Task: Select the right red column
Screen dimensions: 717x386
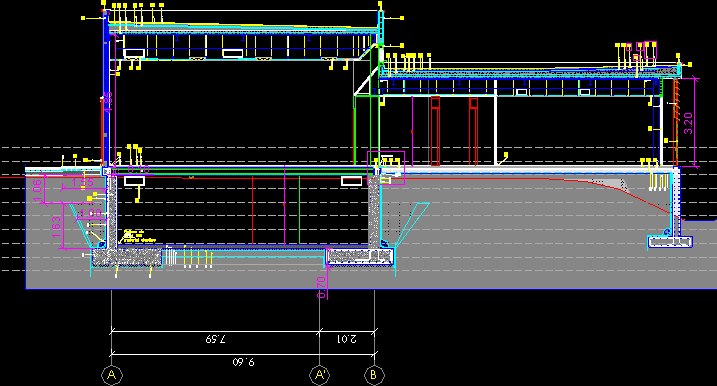Action: coord(474,131)
